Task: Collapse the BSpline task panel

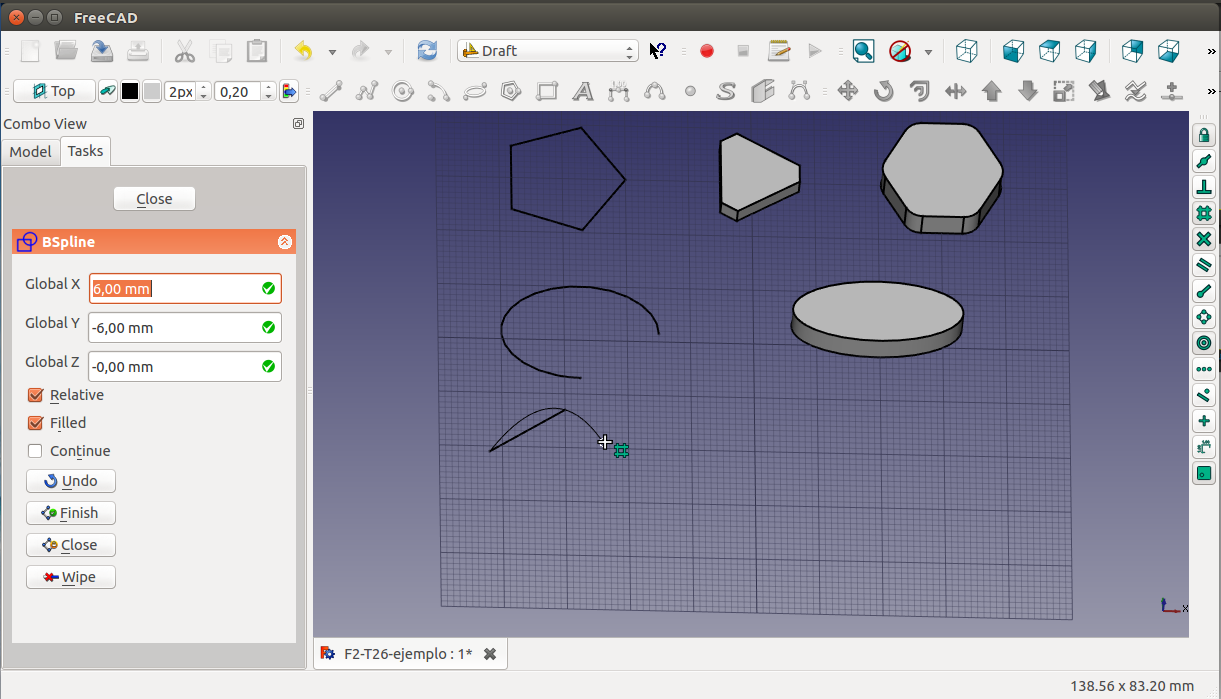Action: click(x=284, y=242)
